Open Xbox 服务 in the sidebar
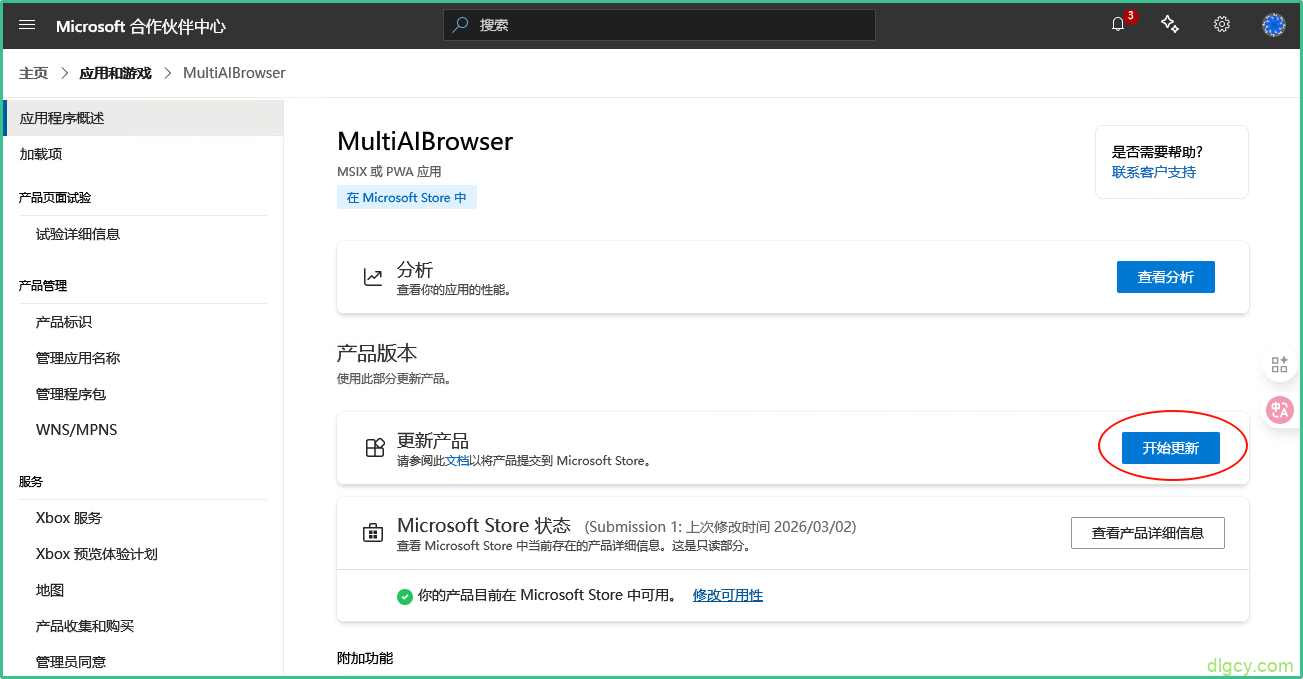 coord(69,518)
